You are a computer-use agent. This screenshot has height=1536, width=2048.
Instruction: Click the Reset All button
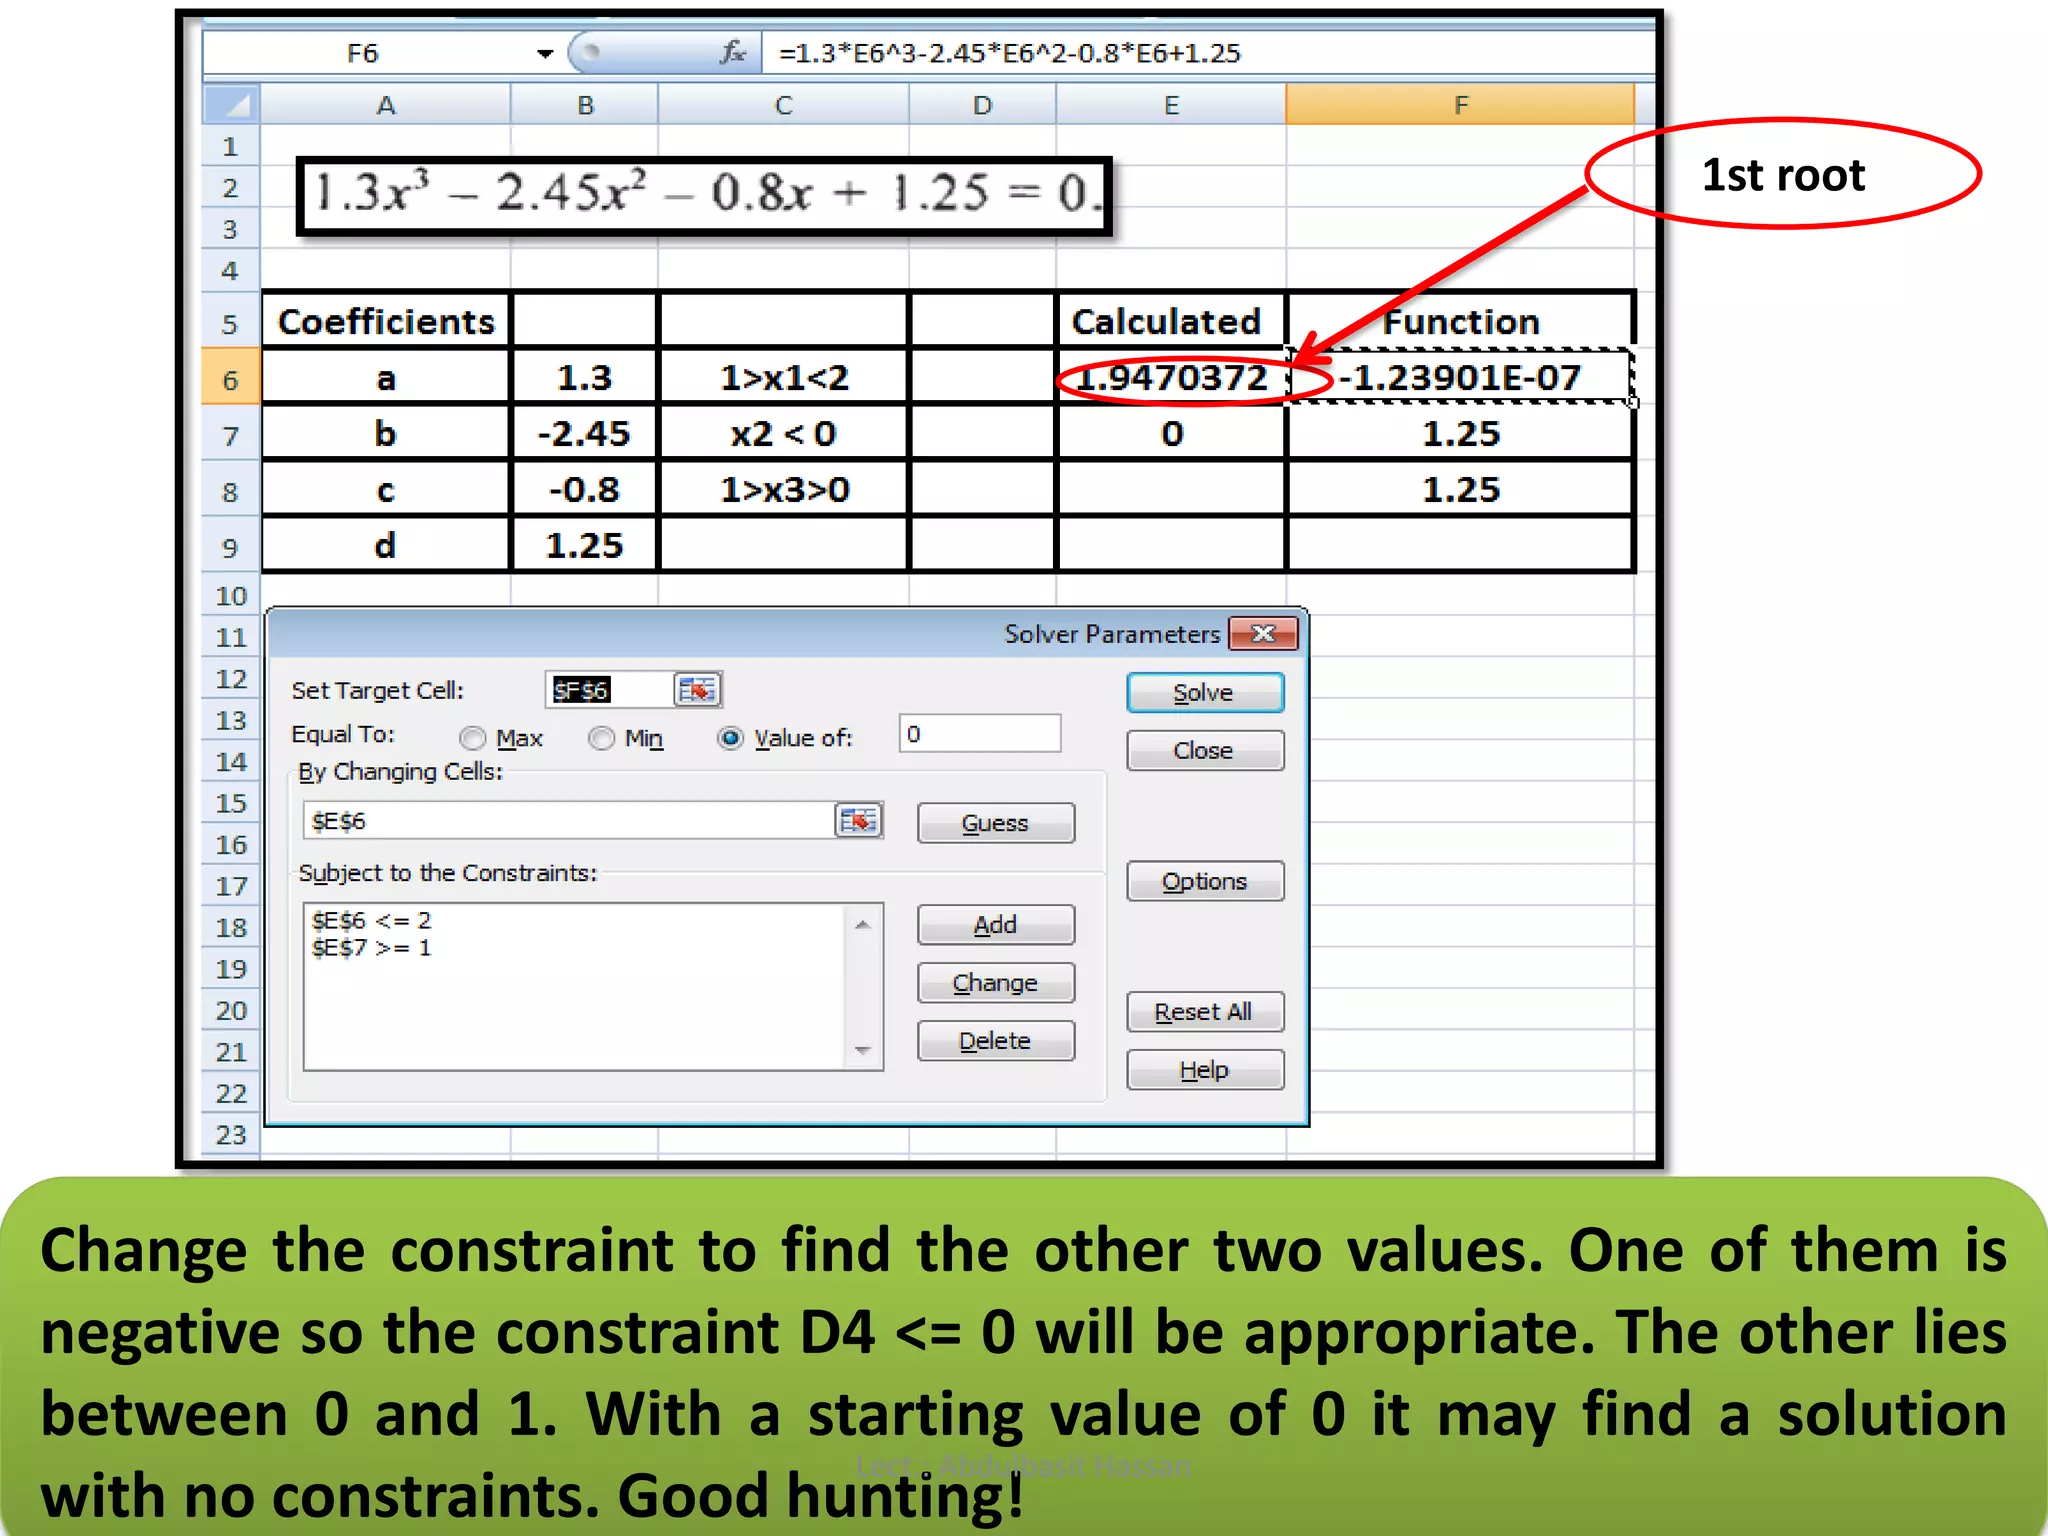point(1205,1011)
